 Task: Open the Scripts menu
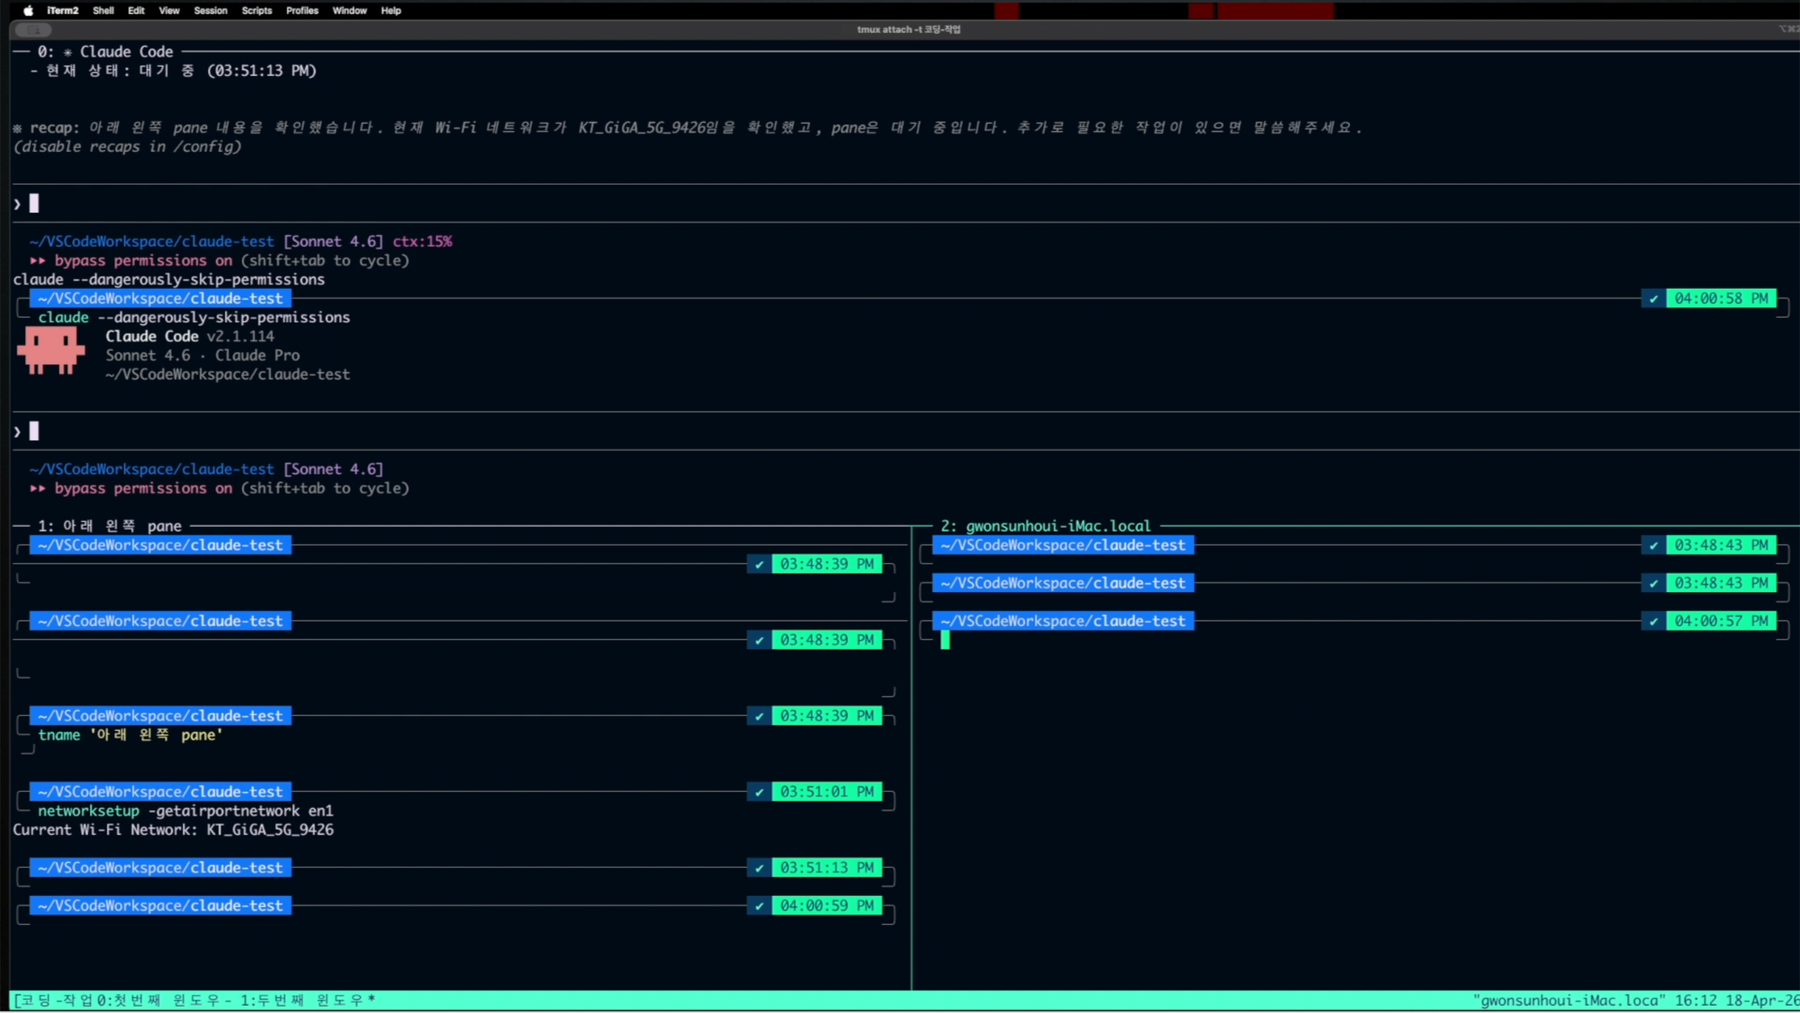(x=257, y=10)
